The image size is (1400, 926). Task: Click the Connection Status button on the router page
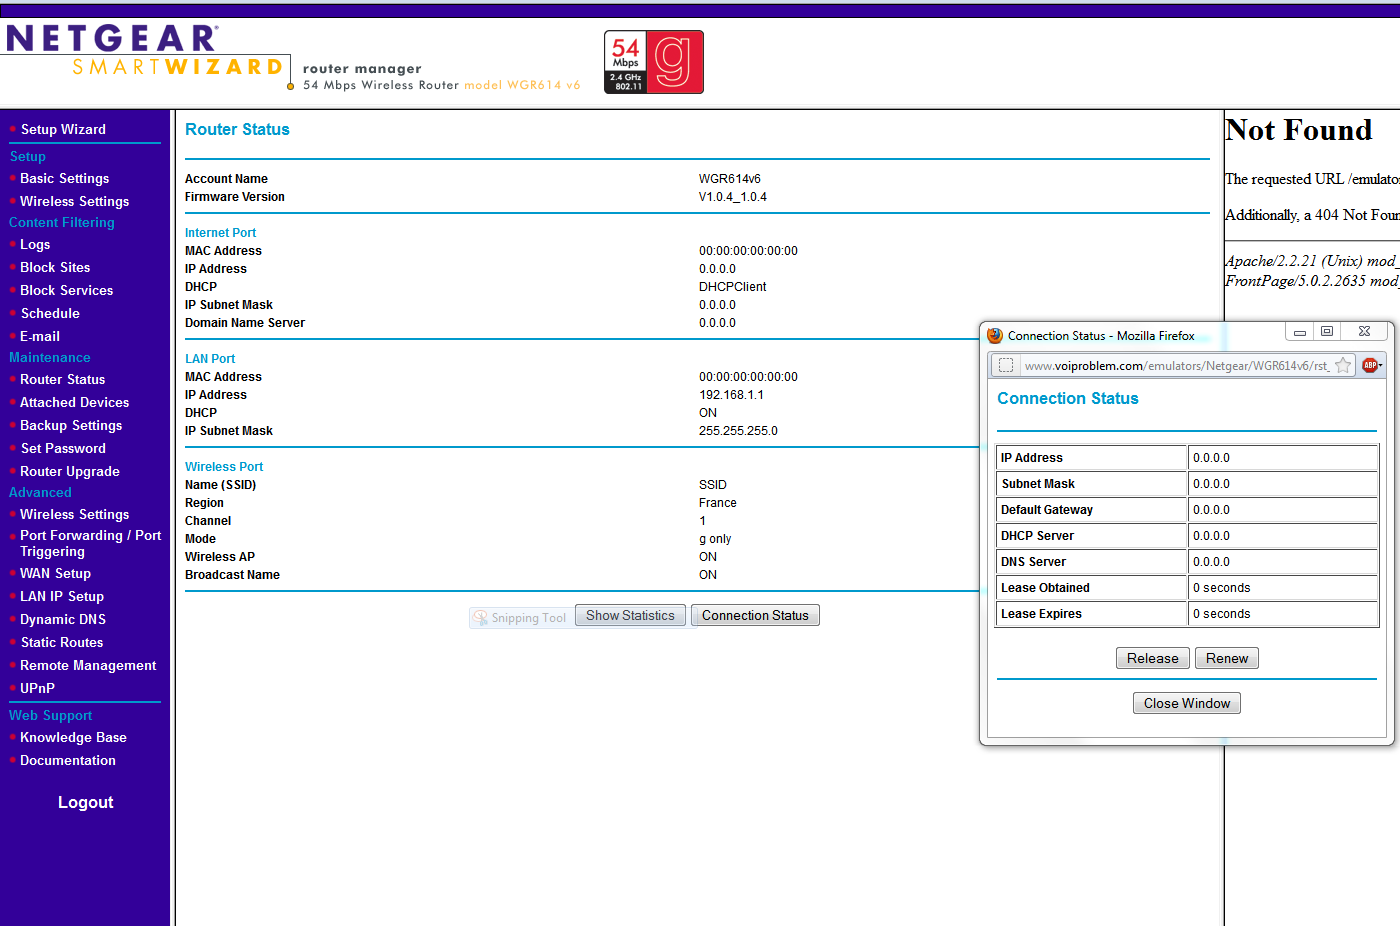click(x=755, y=616)
